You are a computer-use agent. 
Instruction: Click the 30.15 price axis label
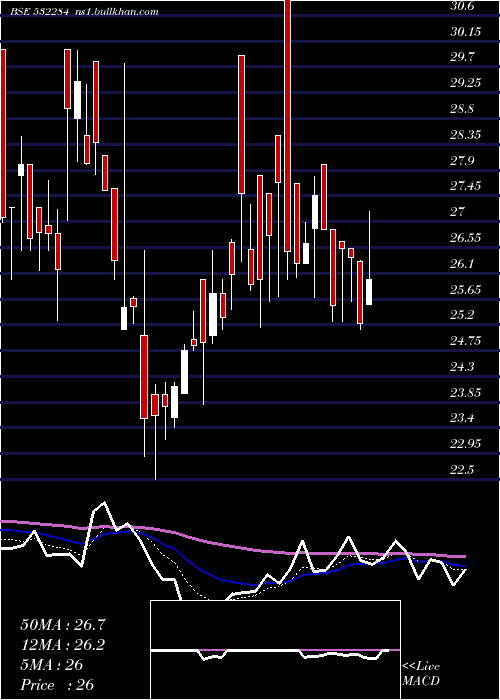pos(465,32)
